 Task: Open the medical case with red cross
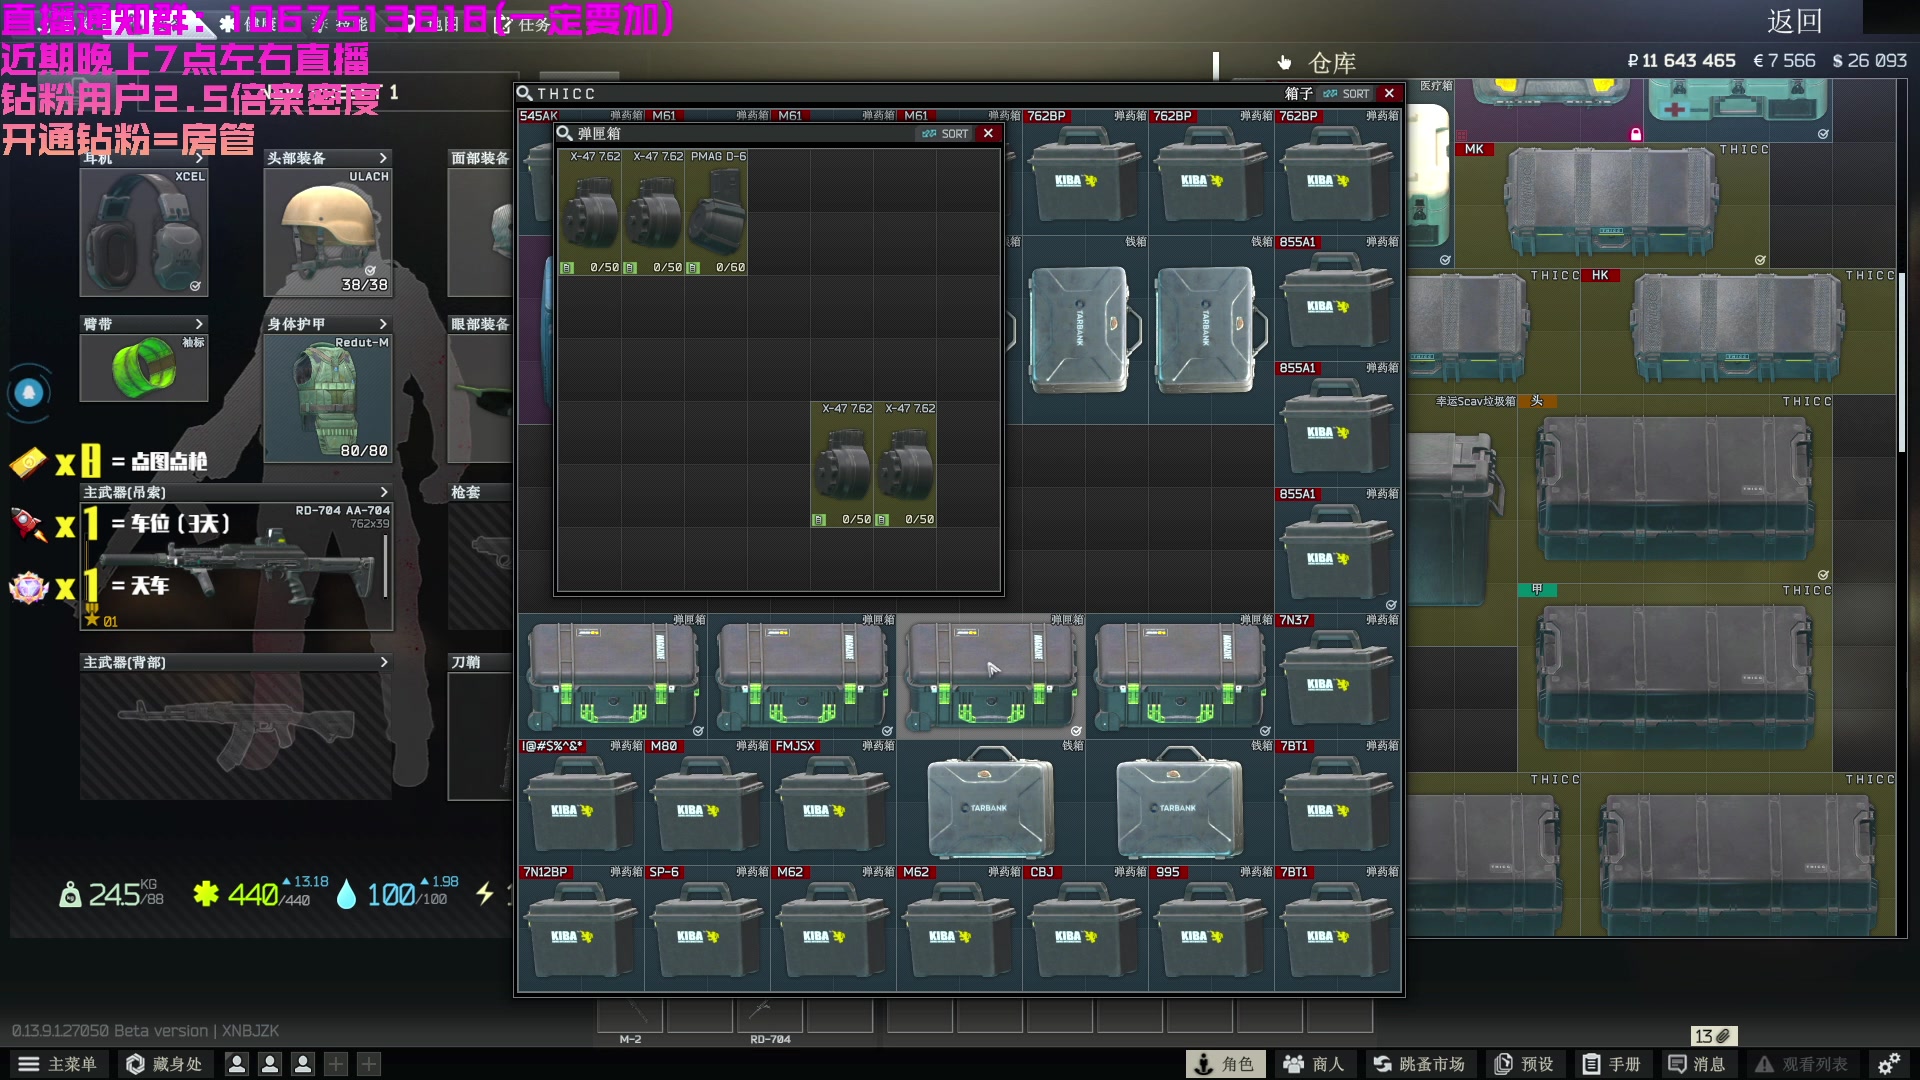click(1738, 110)
